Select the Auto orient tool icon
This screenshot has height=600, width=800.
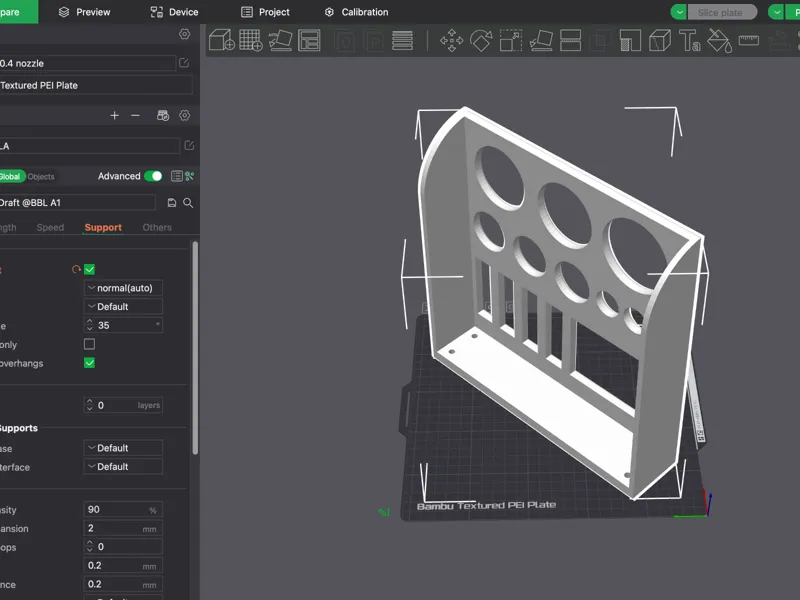(280, 40)
